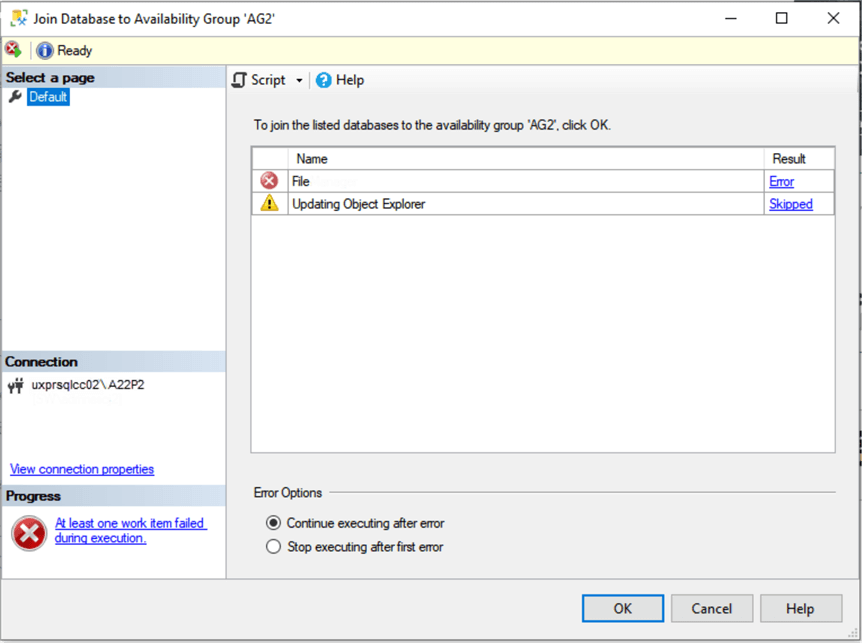Maximize the Join Database dialog window
This screenshot has height=643, width=862.
(781, 18)
